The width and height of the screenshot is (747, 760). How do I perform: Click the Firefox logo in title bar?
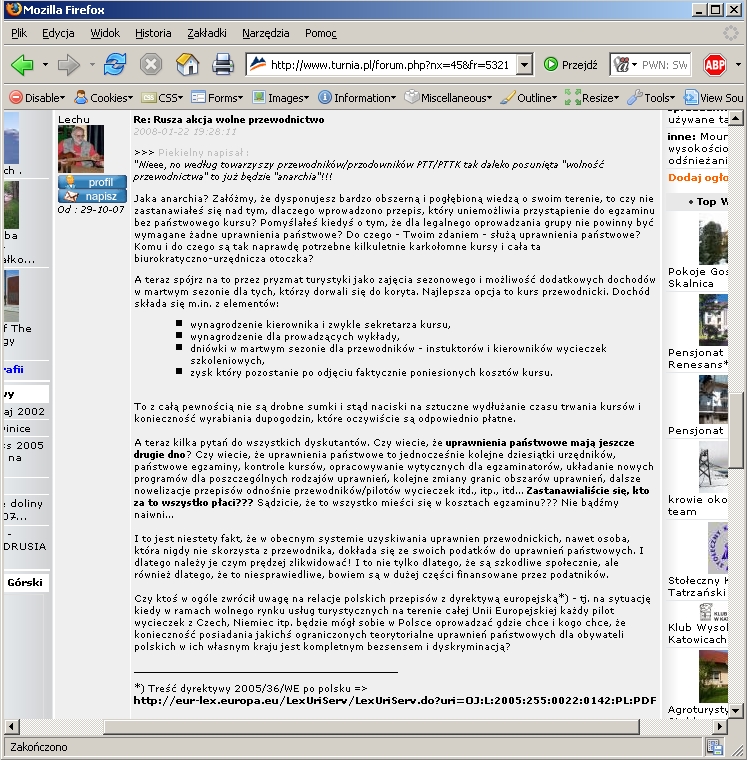click(x=14, y=9)
